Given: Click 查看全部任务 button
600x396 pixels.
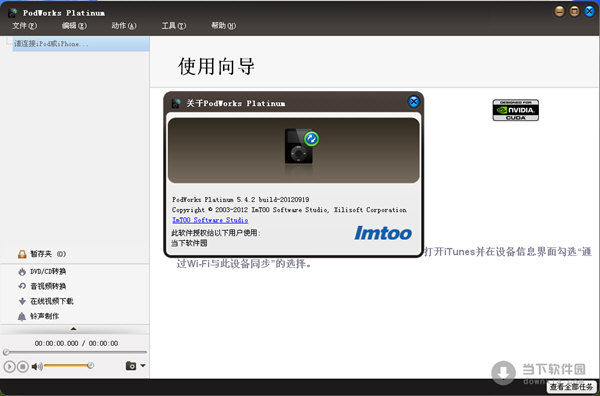Looking at the screenshot, I should click(x=572, y=387).
